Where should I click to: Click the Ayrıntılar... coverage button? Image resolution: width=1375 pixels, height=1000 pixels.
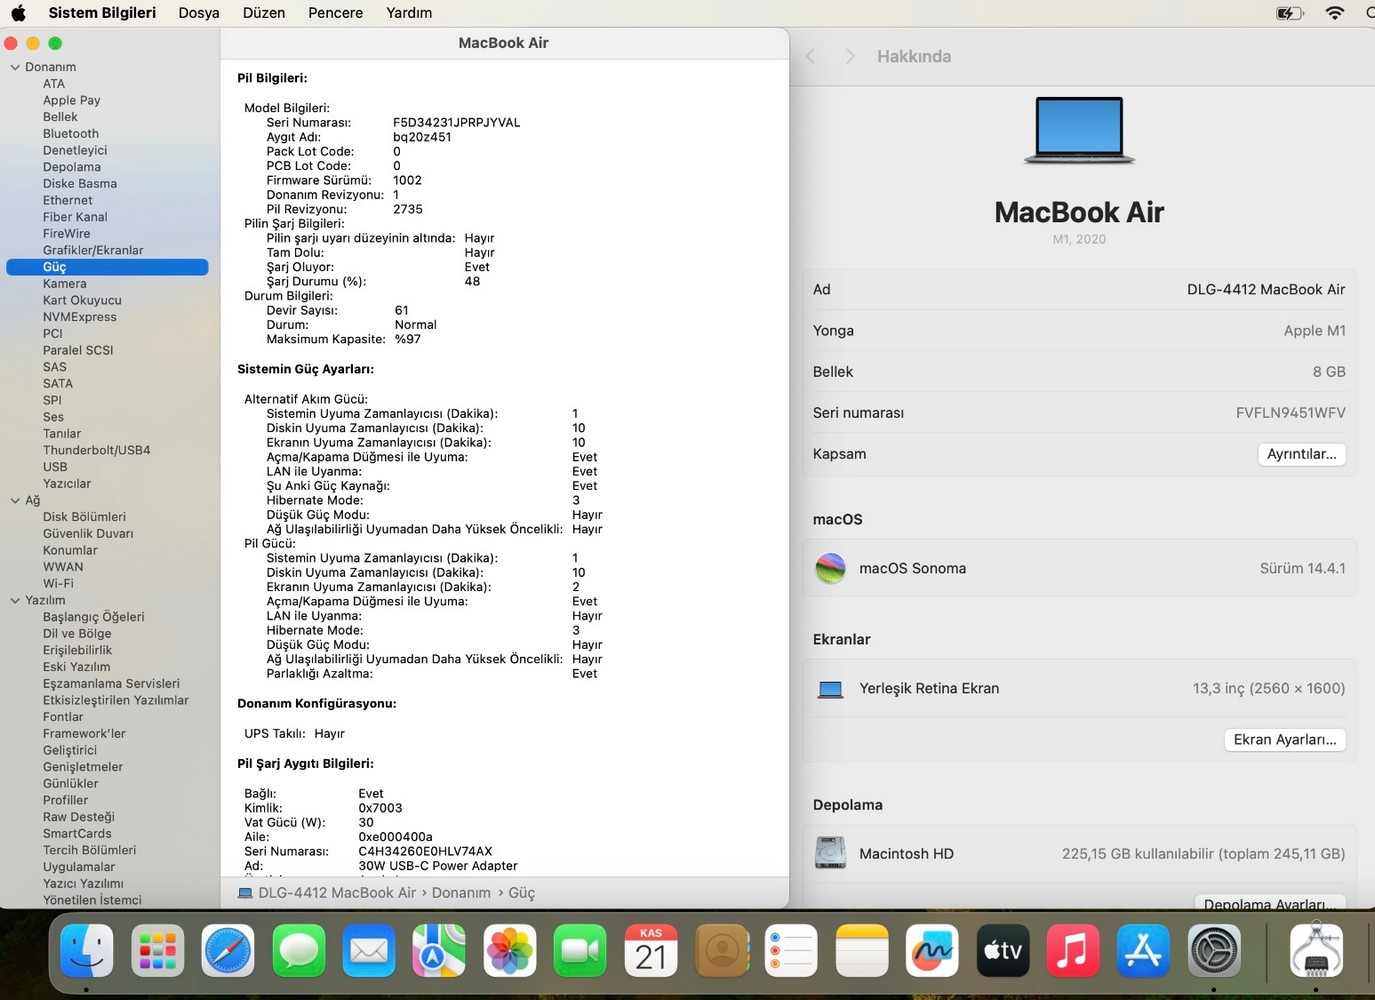point(1301,454)
